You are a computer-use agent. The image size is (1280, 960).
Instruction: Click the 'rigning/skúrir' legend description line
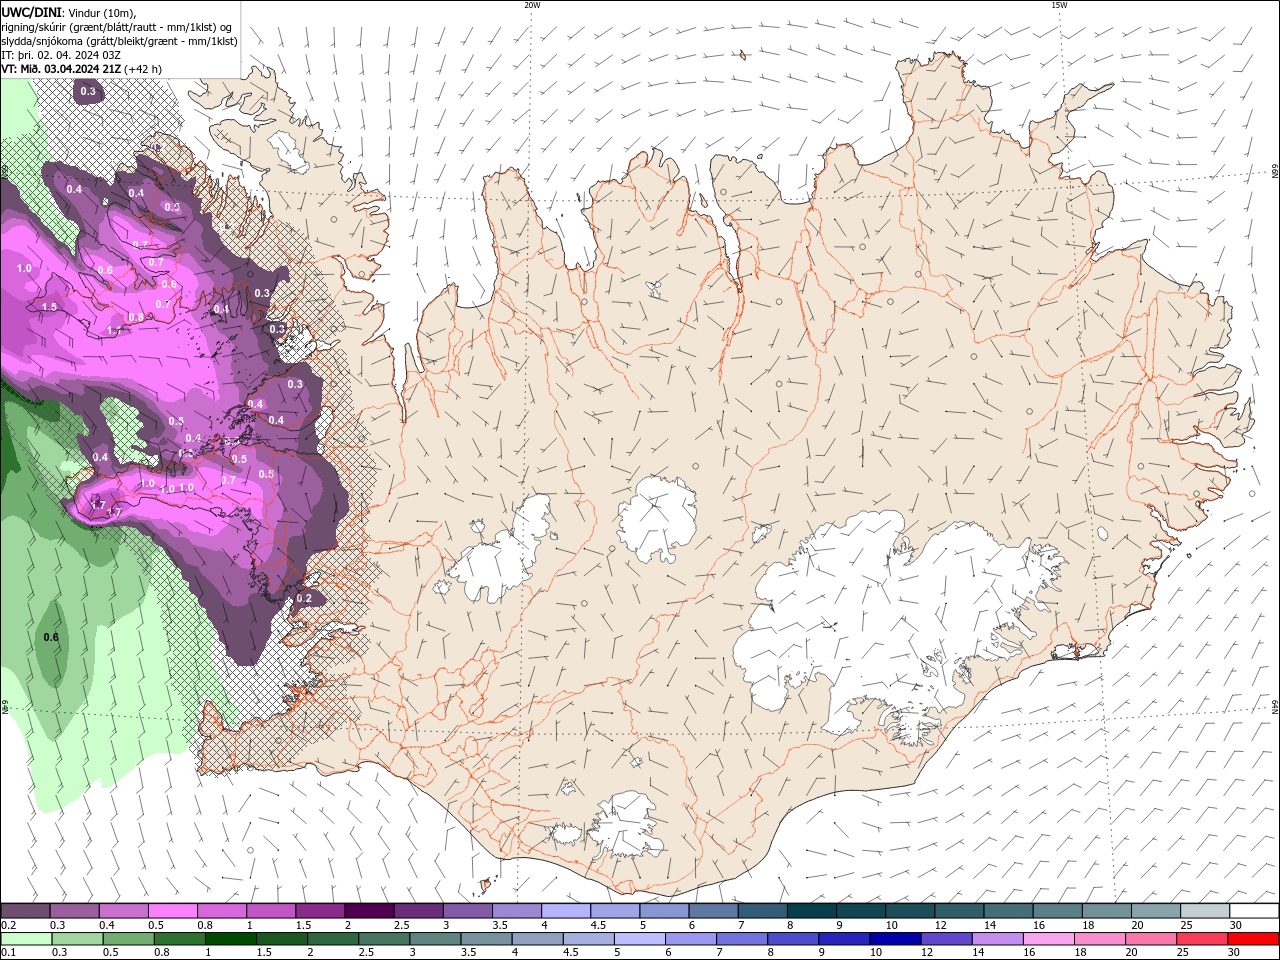(x=117, y=27)
